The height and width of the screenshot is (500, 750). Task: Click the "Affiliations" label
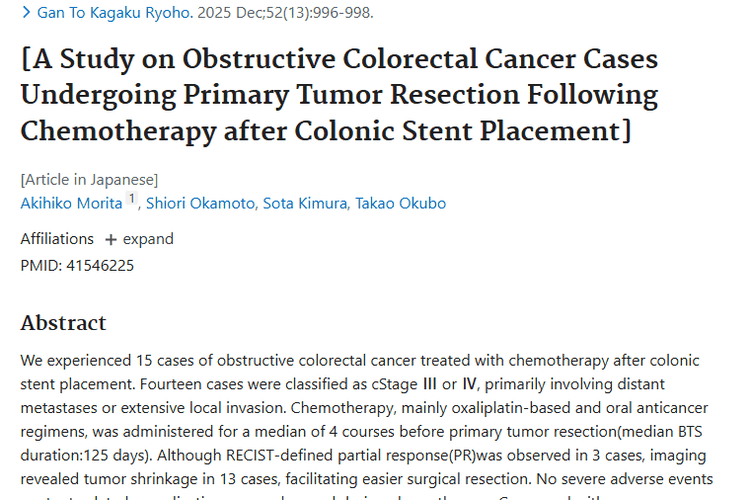(57, 239)
